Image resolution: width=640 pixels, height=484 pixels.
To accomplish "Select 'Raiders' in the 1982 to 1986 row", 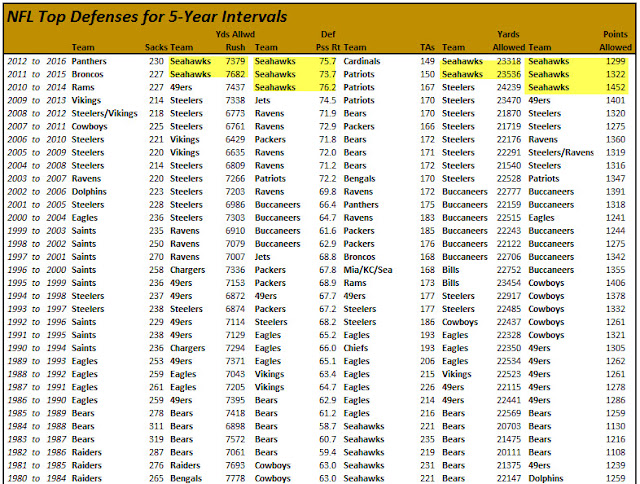I will [87, 453].
